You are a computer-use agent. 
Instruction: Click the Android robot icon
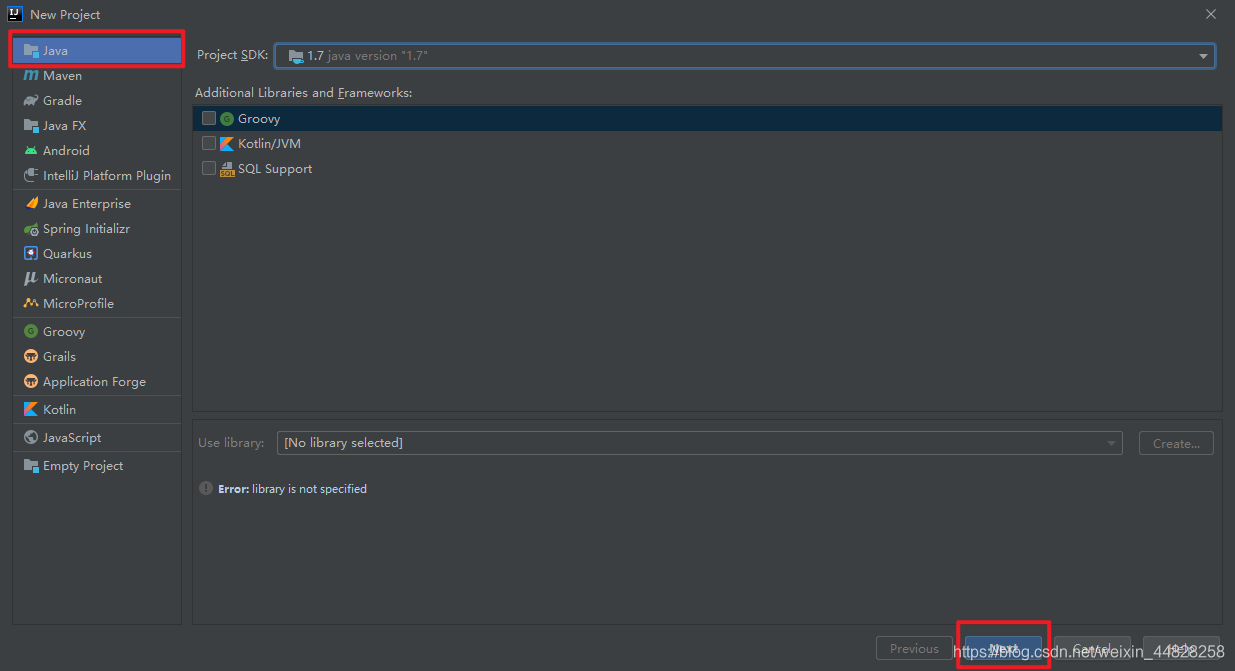(31, 151)
